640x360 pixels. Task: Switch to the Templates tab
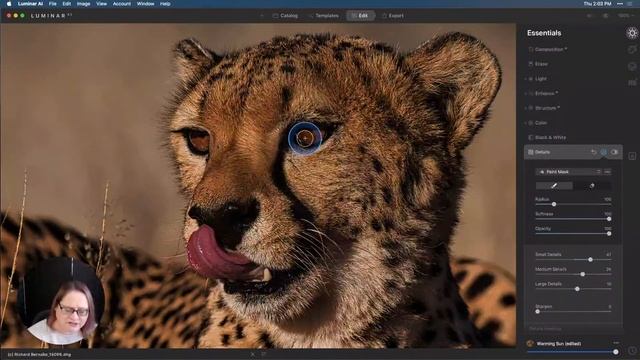click(324, 16)
